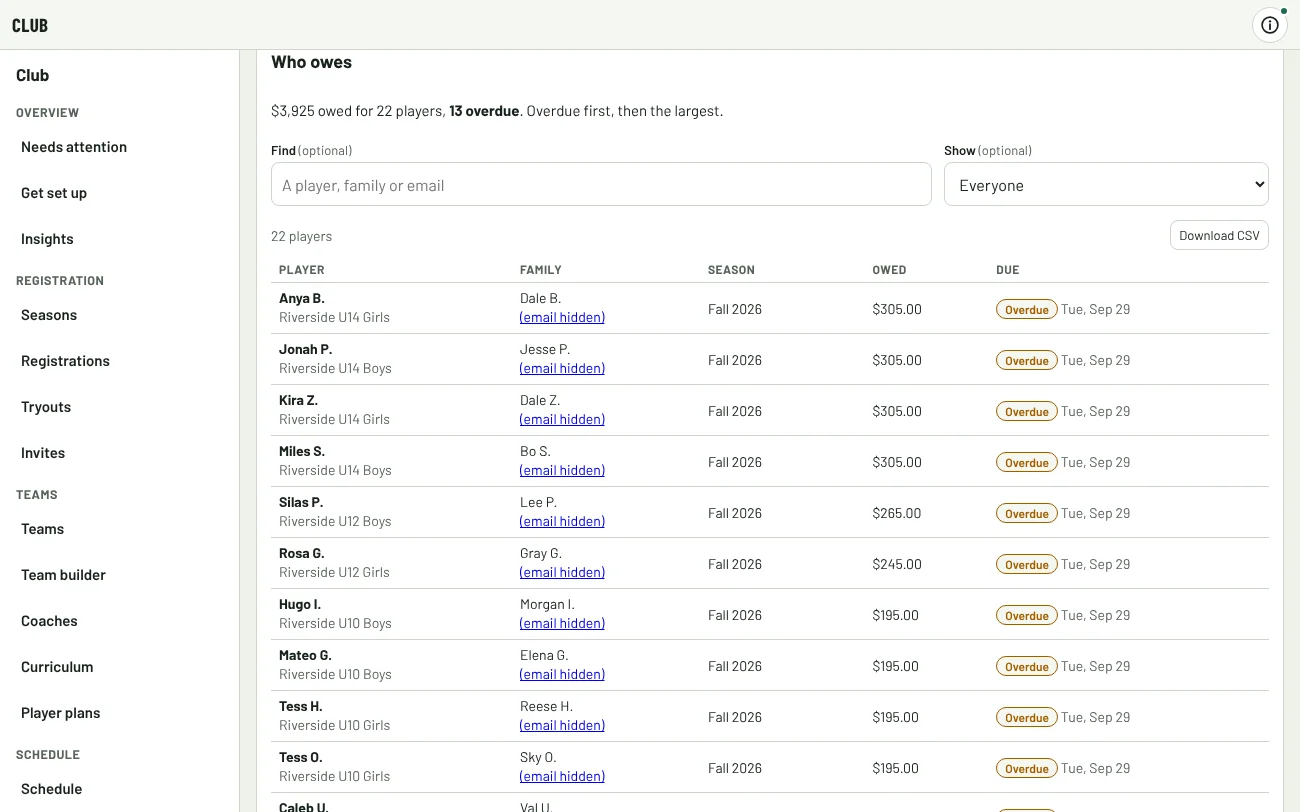
Task: Open Registrations in sidebar
Action: coord(65,361)
